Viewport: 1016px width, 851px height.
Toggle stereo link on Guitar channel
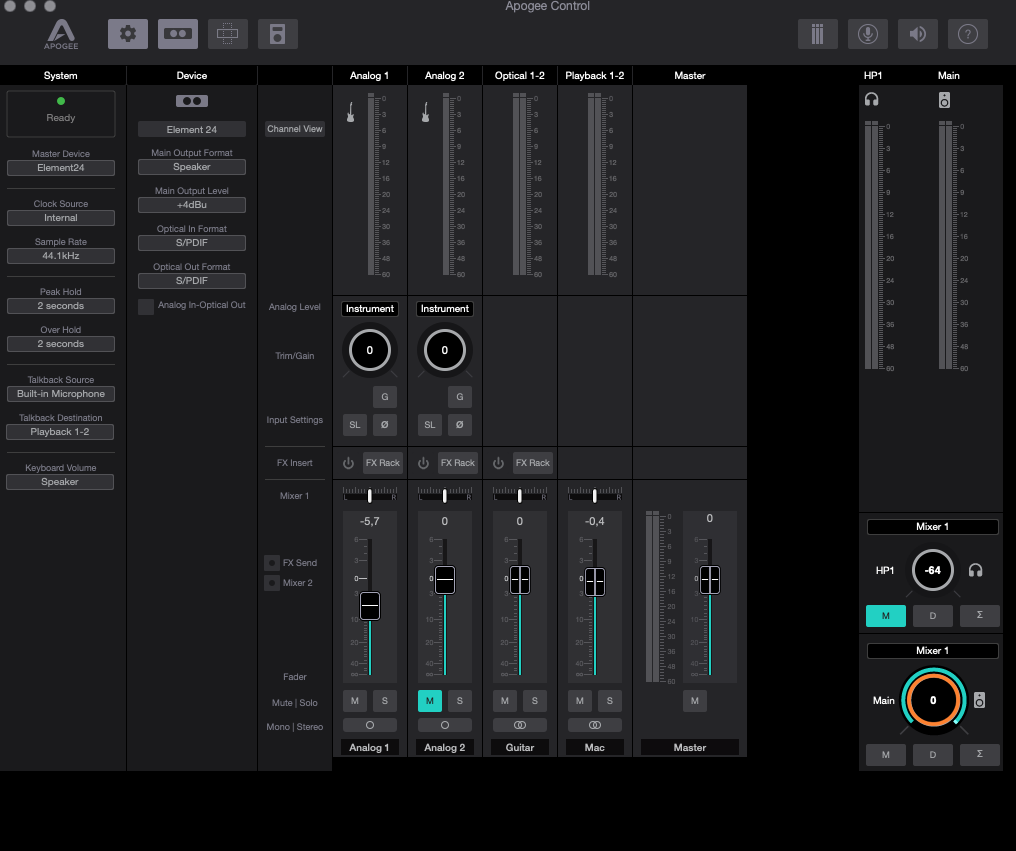tap(520, 725)
